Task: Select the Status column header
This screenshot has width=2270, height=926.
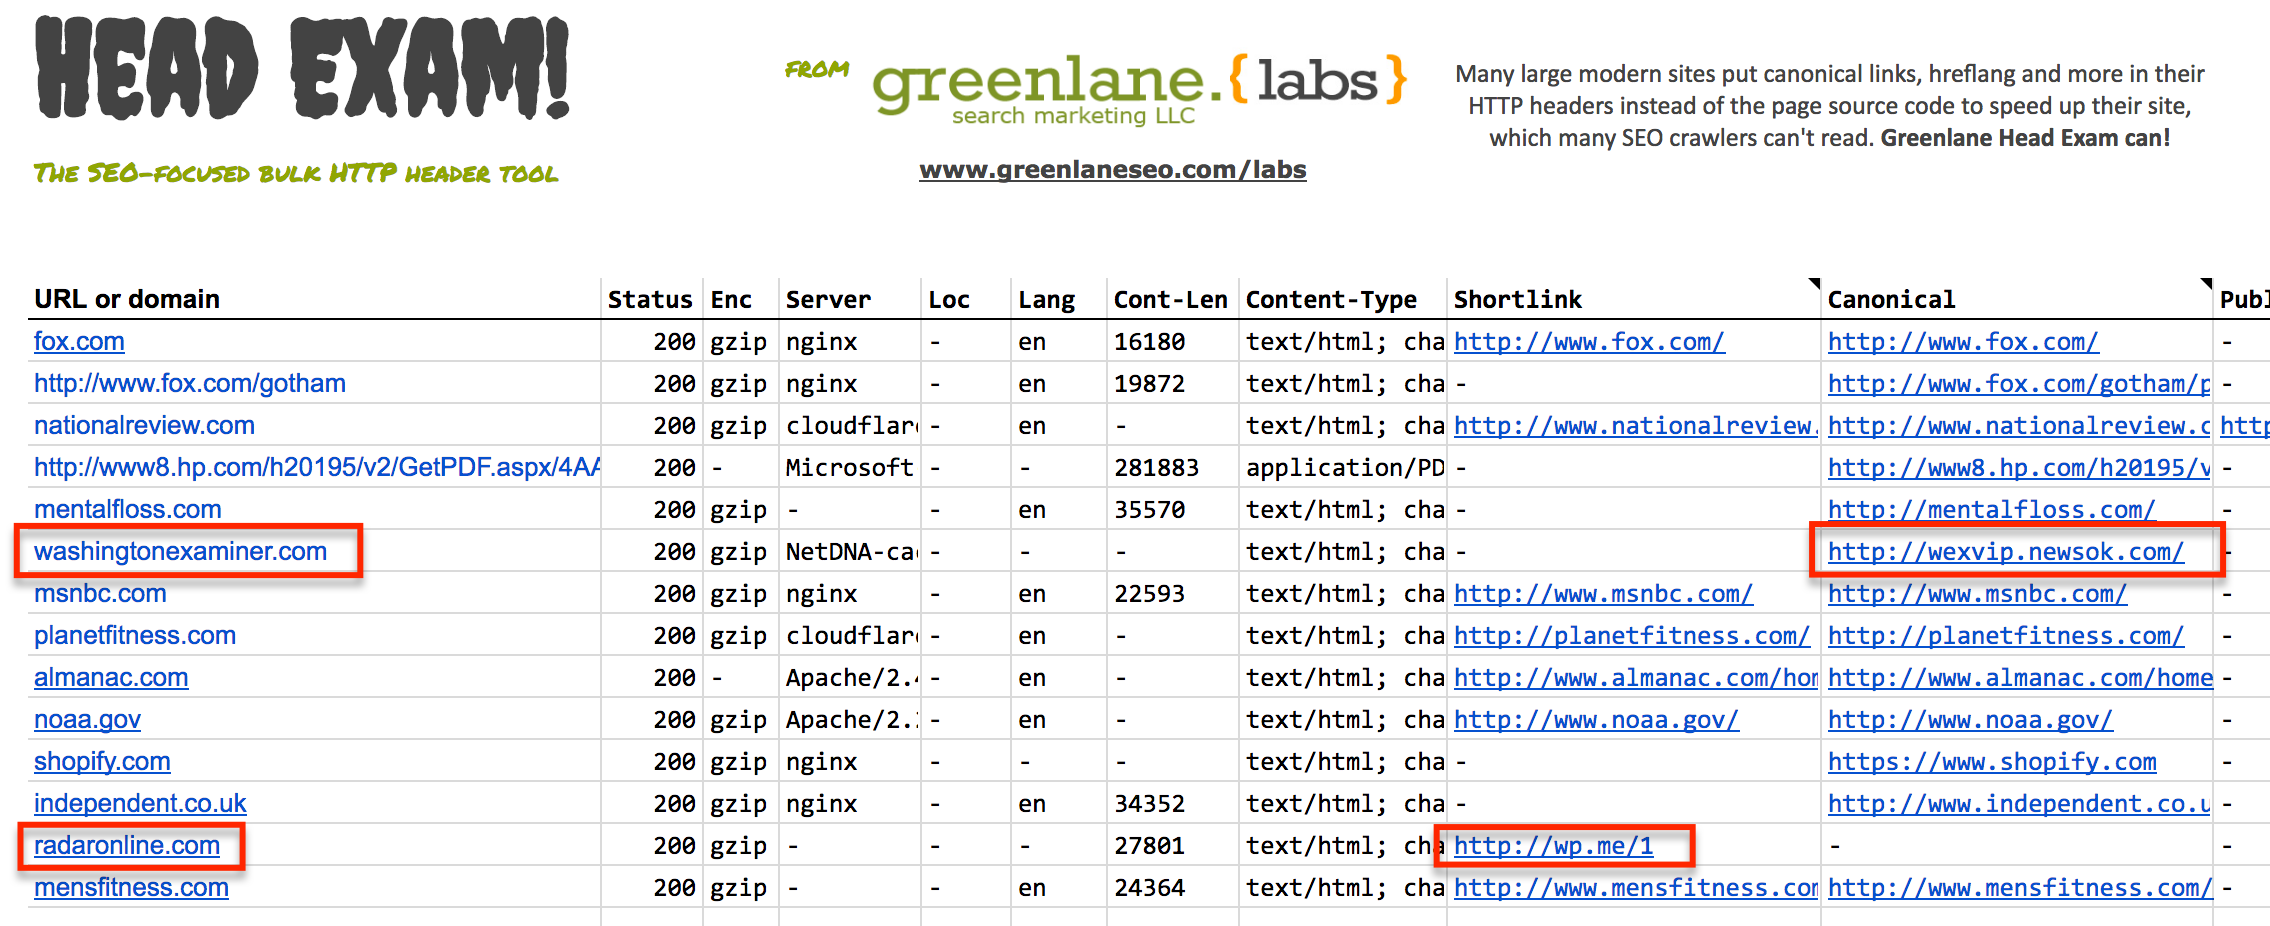Action: [x=650, y=299]
